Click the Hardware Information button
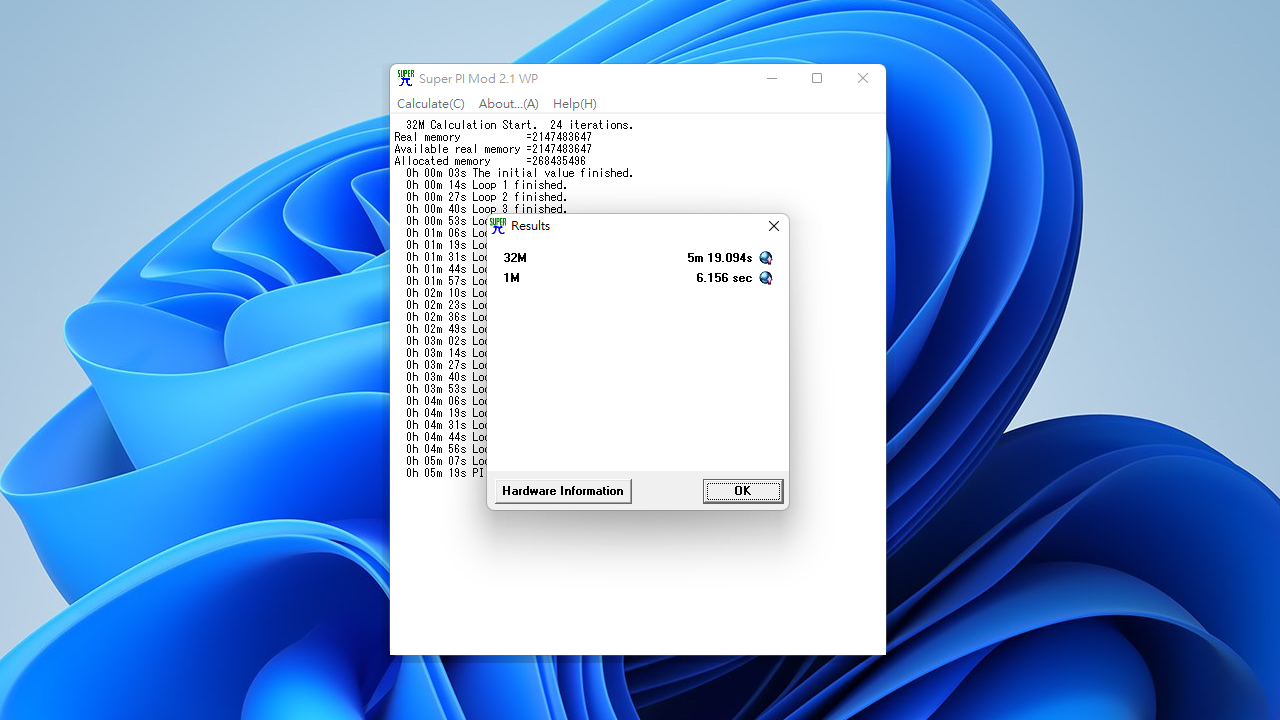The image size is (1280, 720). [x=562, y=491]
